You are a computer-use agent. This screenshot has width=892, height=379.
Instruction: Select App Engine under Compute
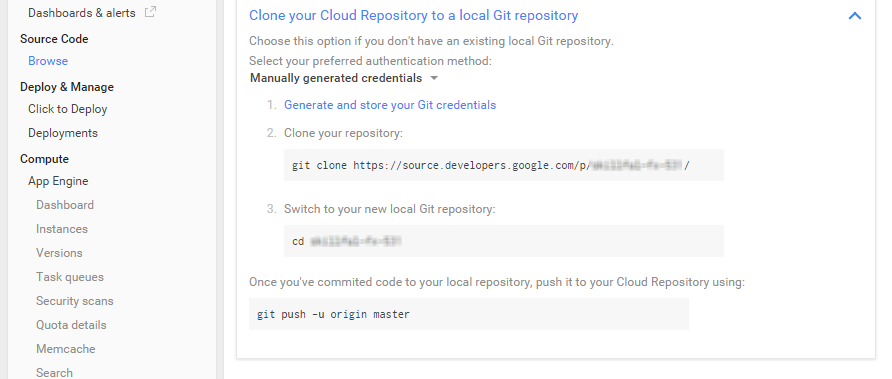58,181
